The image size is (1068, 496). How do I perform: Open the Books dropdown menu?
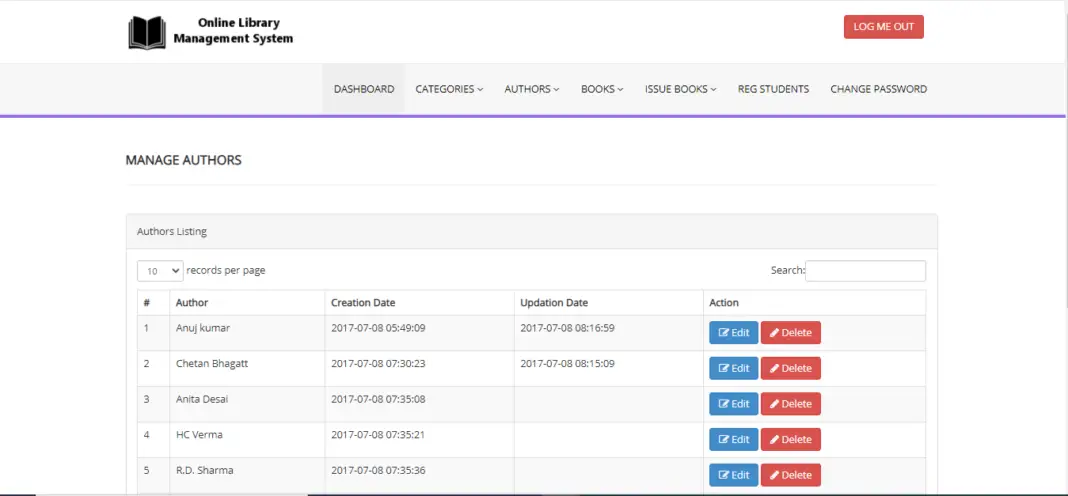point(601,89)
